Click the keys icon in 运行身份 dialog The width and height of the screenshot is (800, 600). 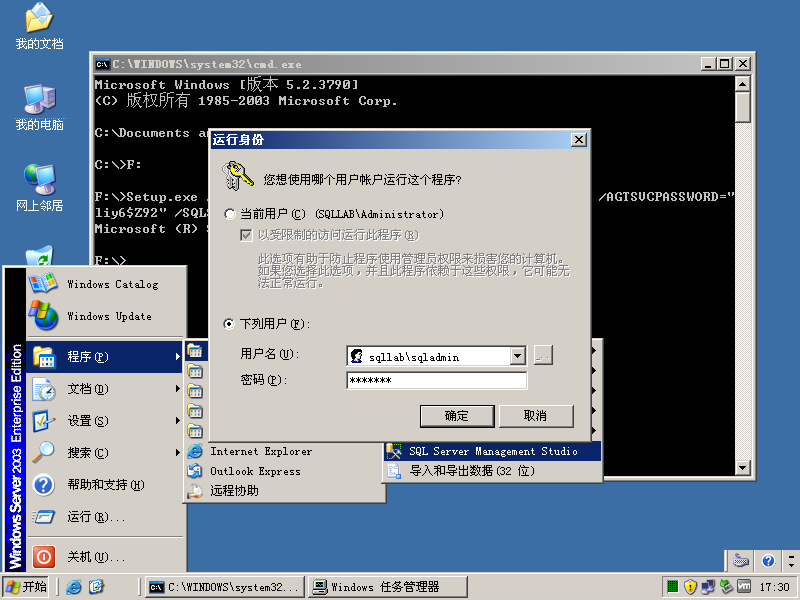(237, 177)
